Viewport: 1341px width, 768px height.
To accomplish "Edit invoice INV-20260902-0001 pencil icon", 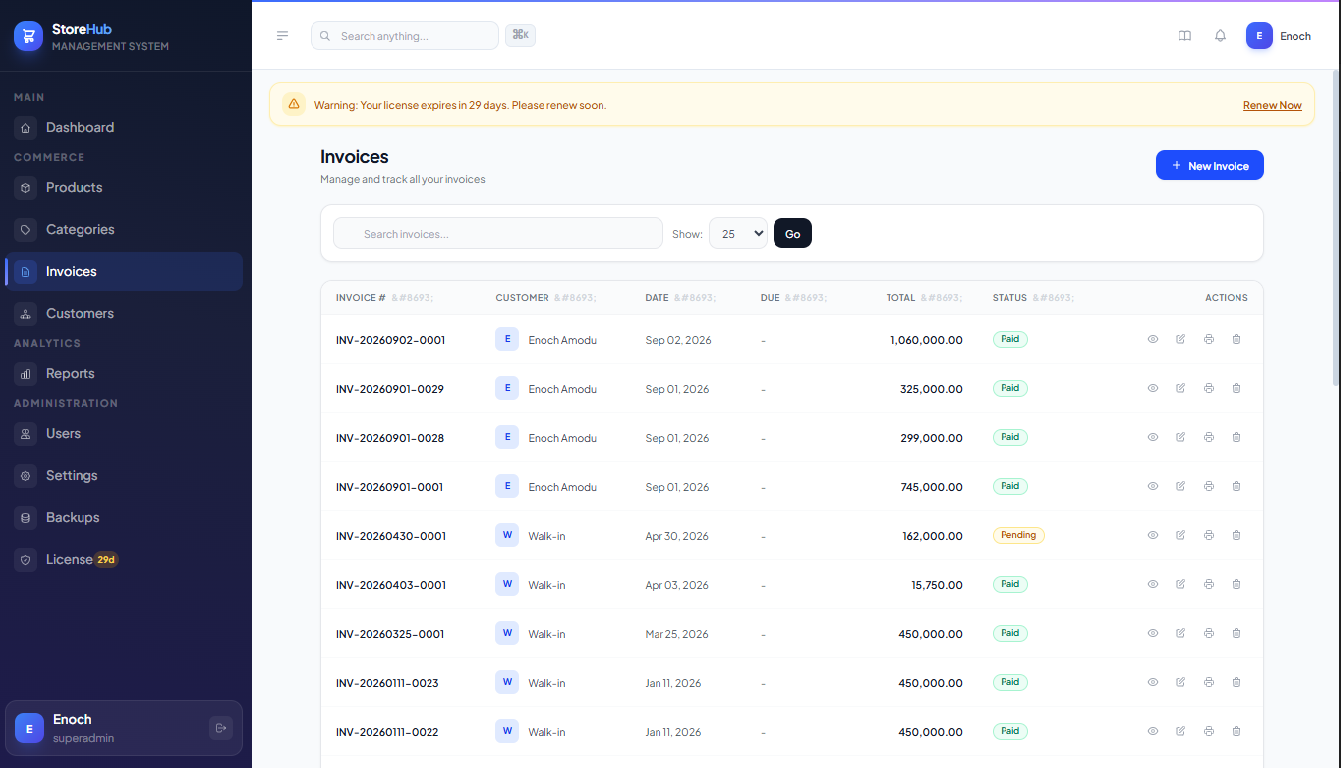I will coord(1181,340).
